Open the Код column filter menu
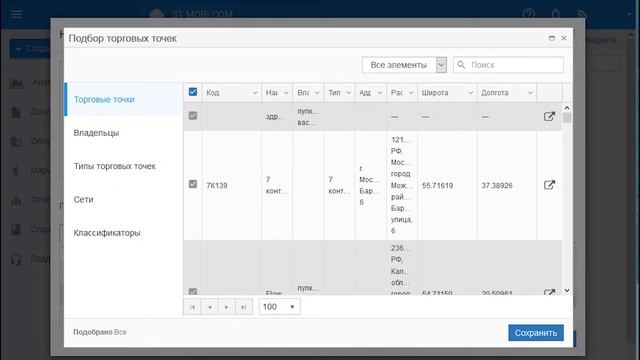 coord(255,93)
